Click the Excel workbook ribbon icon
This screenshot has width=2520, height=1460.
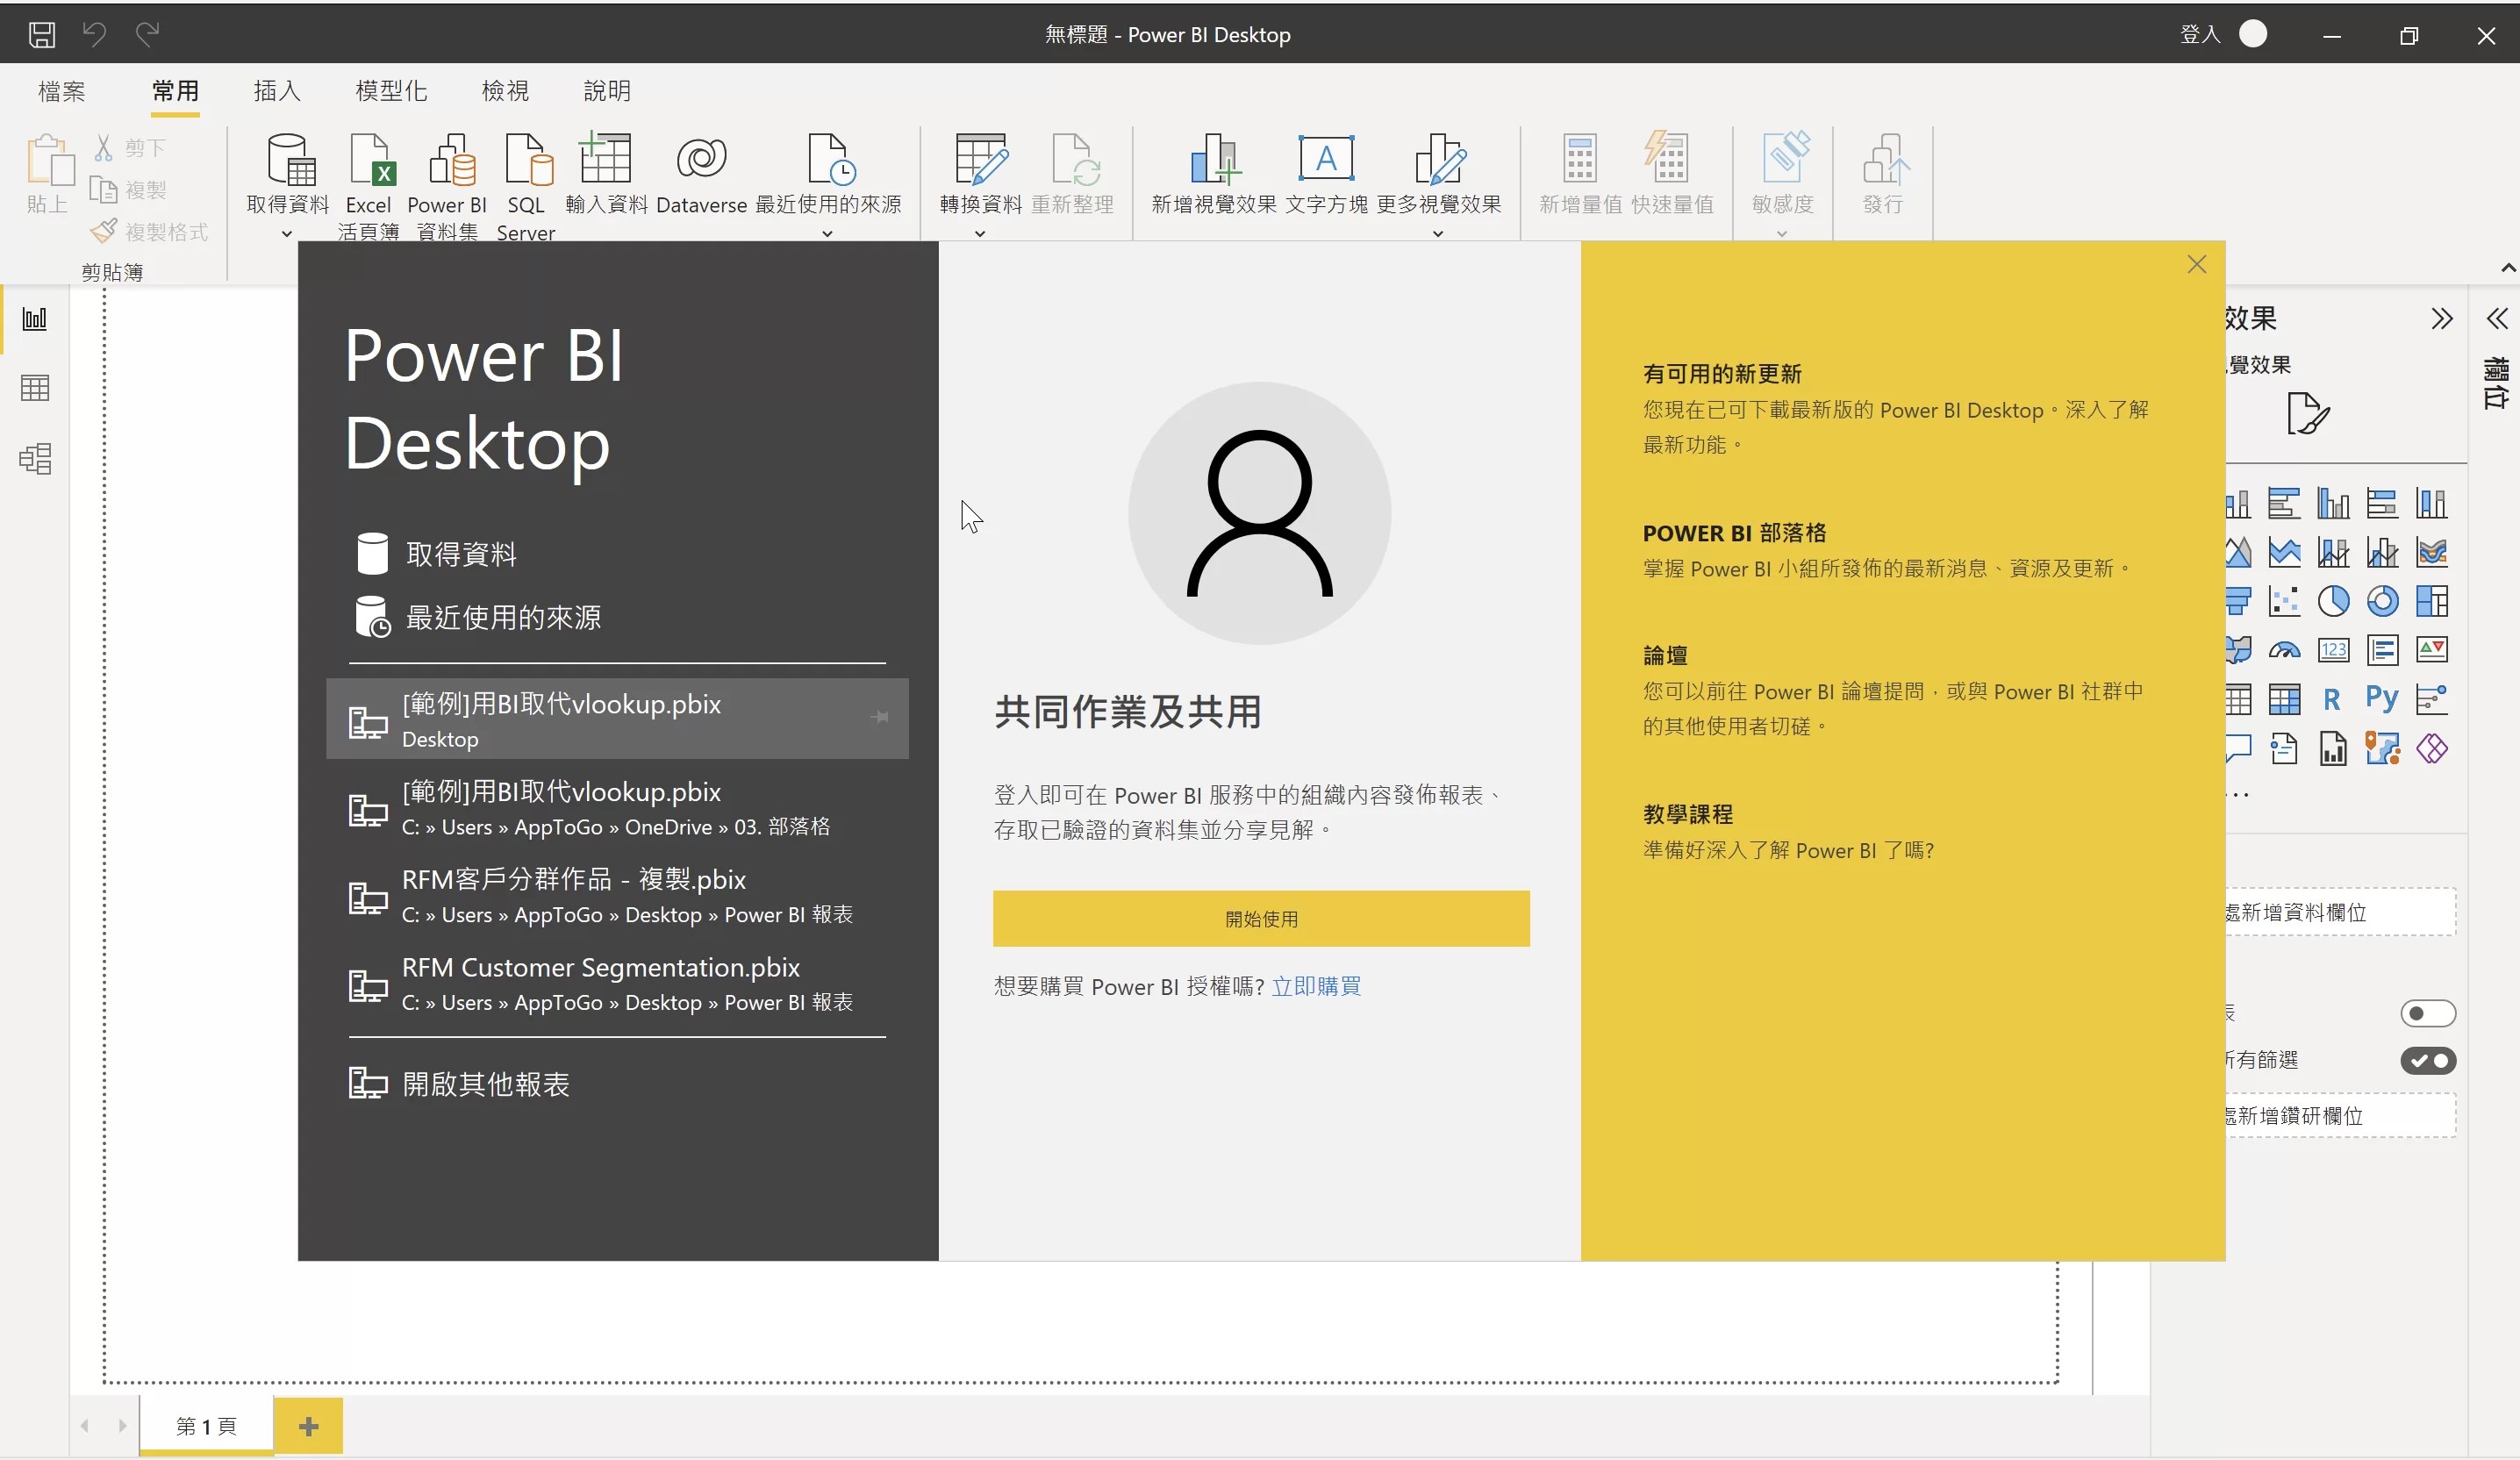click(369, 163)
